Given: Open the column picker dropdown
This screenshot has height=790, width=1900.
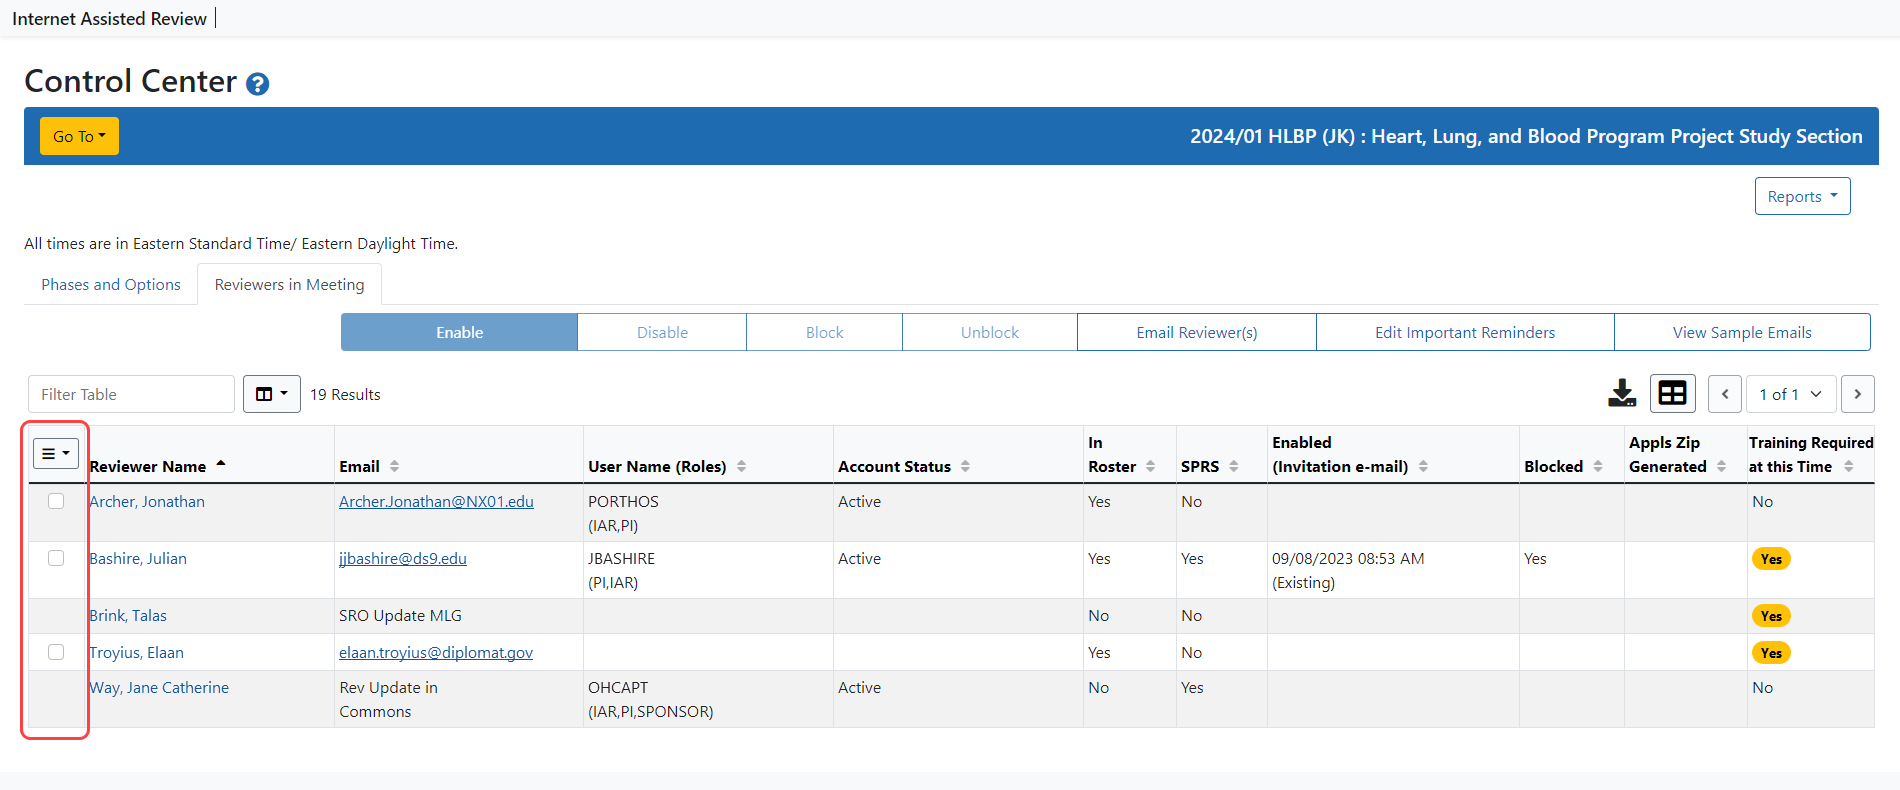Looking at the screenshot, I should pos(271,394).
